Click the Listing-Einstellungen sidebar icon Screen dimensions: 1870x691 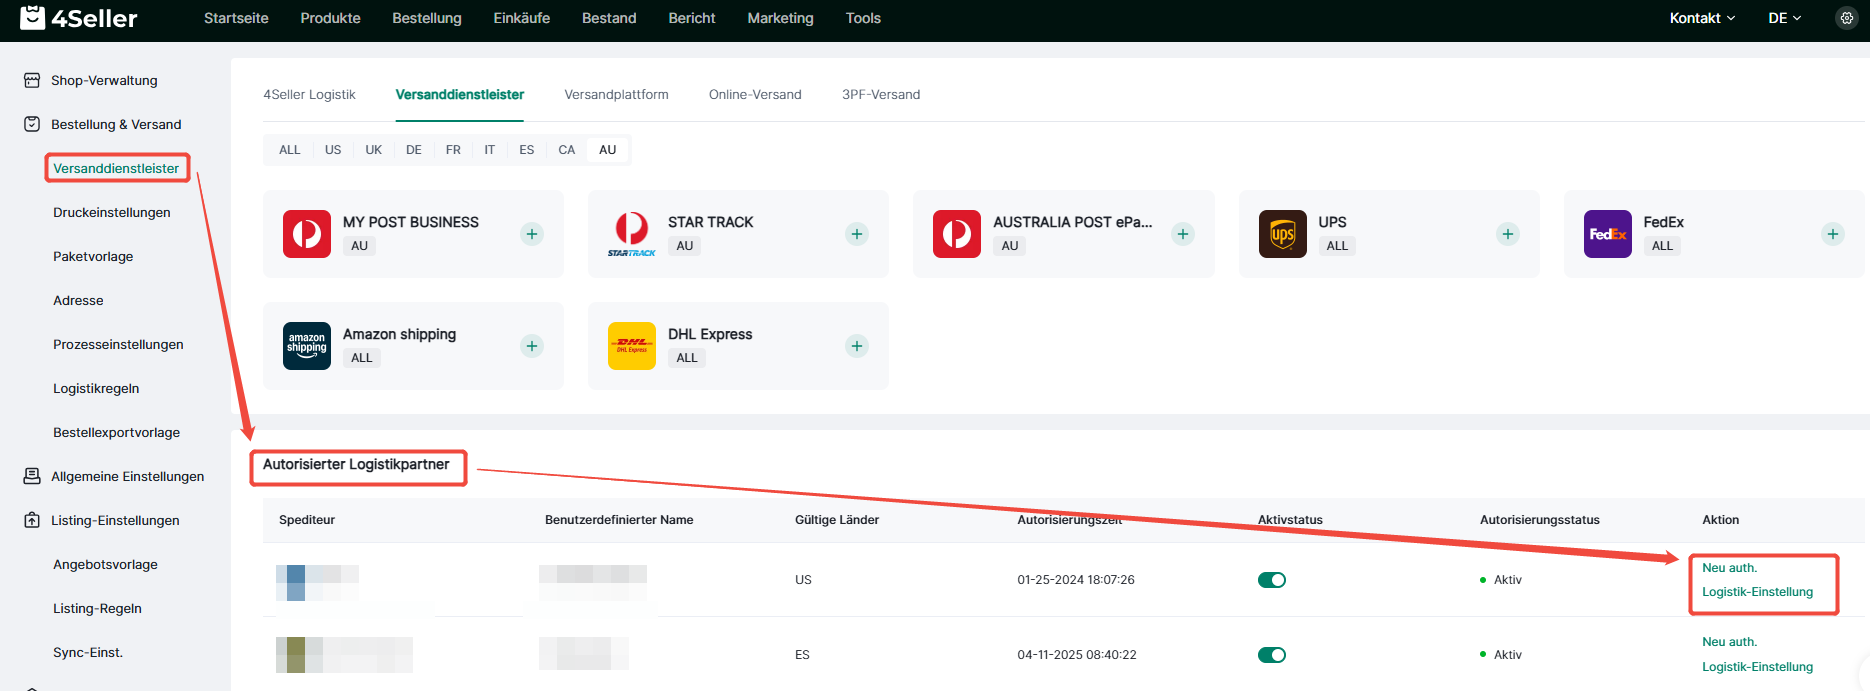point(32,520)
